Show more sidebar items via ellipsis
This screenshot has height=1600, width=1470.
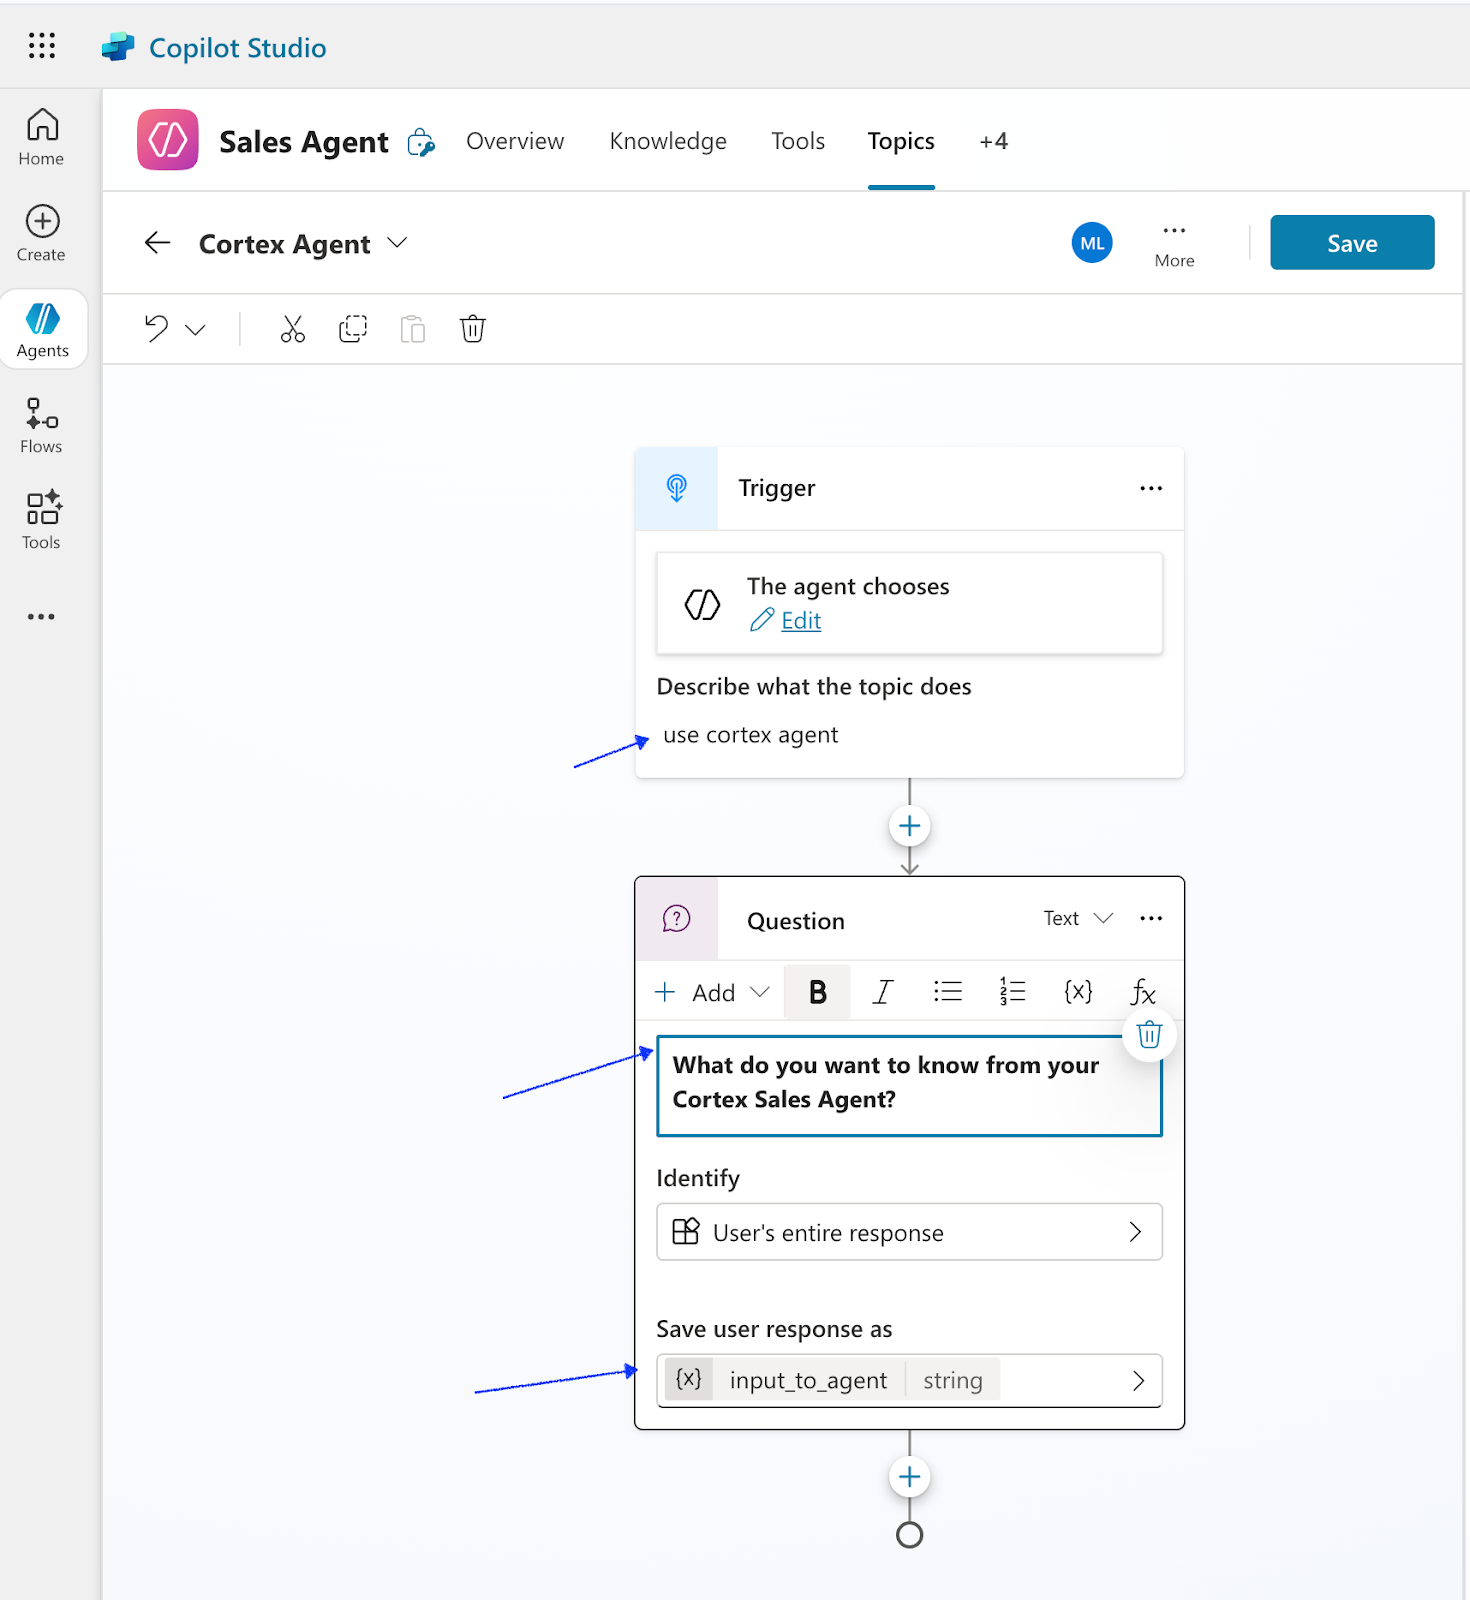pyautogui.click(x=41, y=617)
